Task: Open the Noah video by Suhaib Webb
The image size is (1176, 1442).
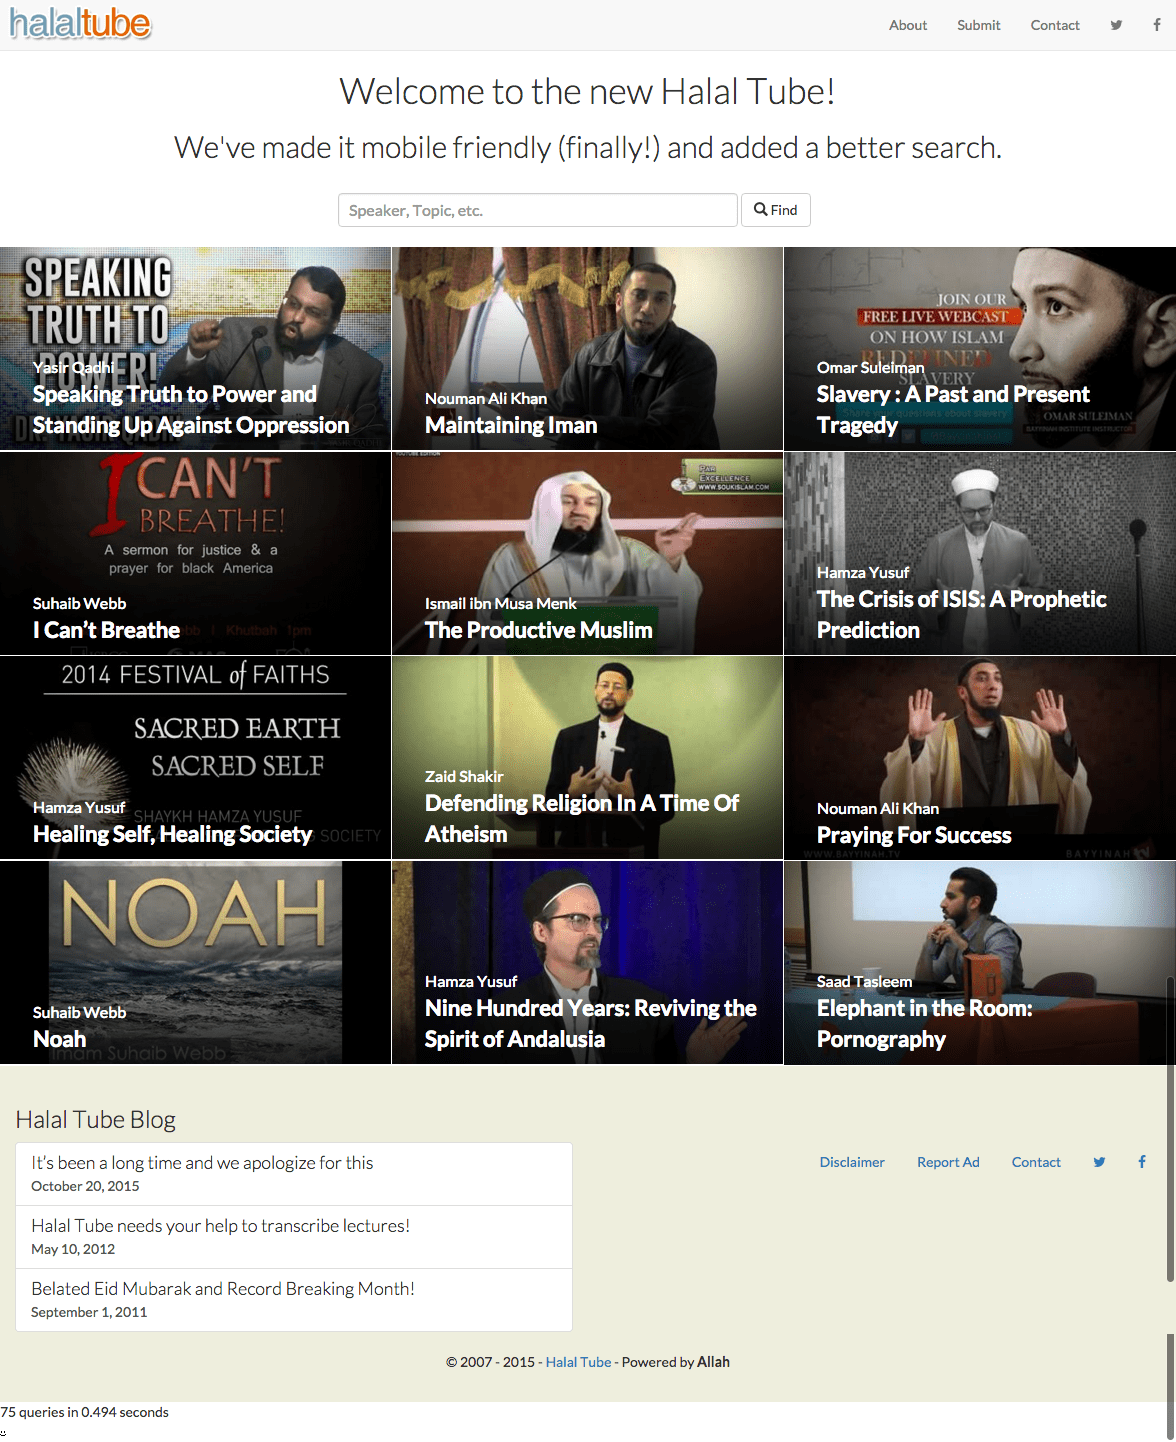Action: 195,962
